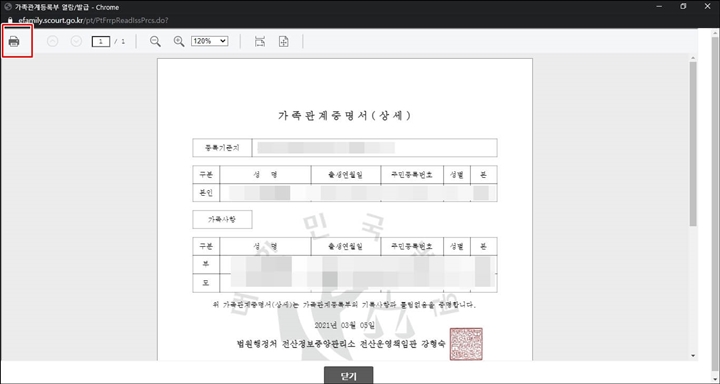Image resolution: width=720 pixels, height=384 pixels.
Task: Click the printer icon to print certificate
Action: tap(14, 41)
